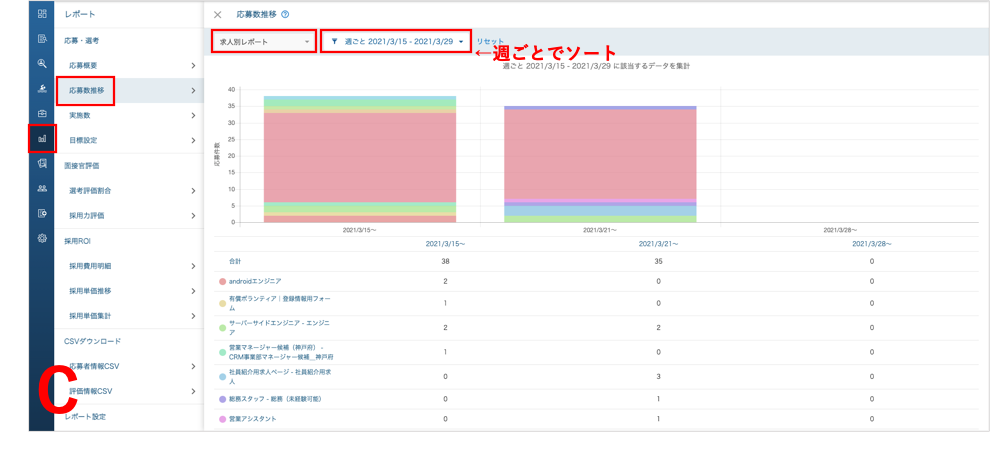This screenshot has width=990, height=467.
Task: Open 選考評価割合 in the report menu
Action: pyautogui.click(x=129, y=191)
